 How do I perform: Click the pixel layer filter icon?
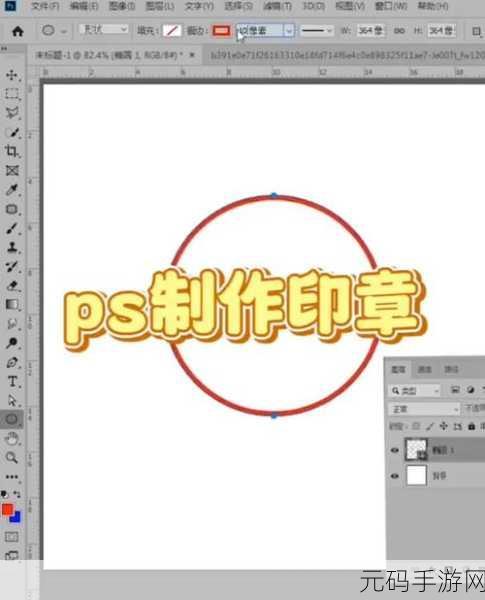click(x=455, y=390)
